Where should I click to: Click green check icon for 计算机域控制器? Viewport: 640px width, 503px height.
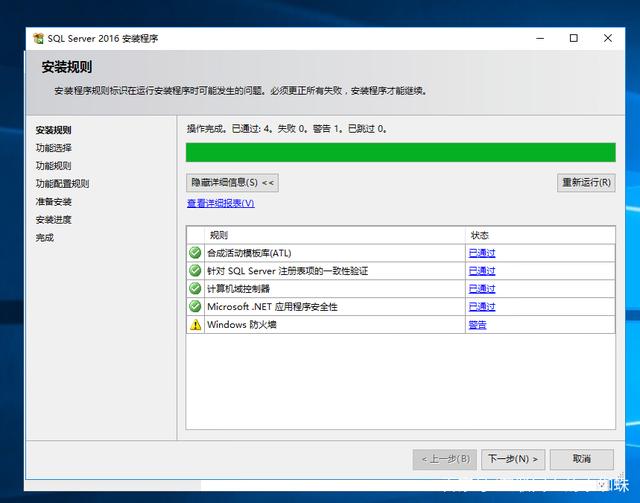coord(195,289)
